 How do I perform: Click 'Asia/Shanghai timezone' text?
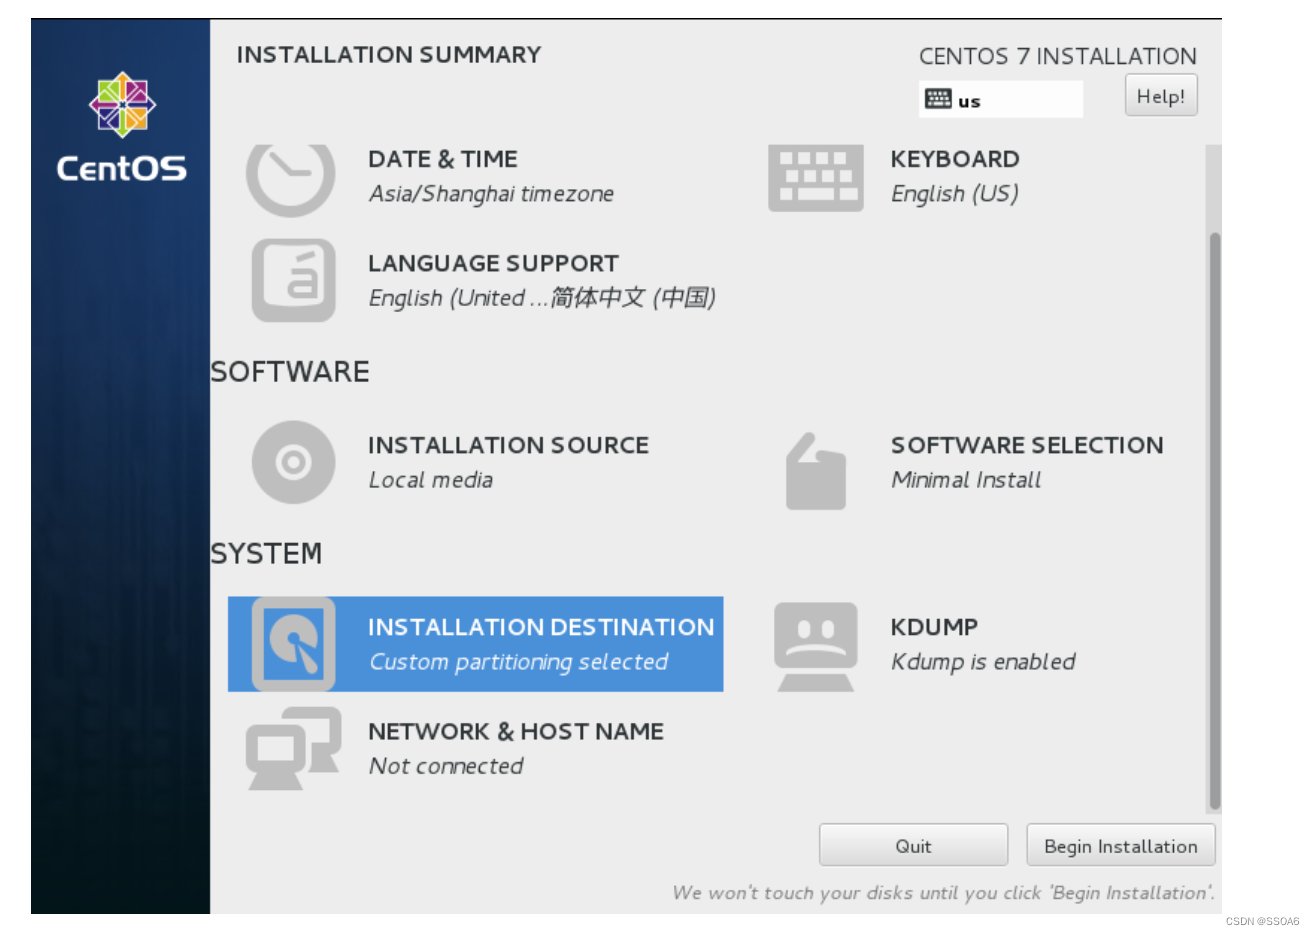coord(491,194)
